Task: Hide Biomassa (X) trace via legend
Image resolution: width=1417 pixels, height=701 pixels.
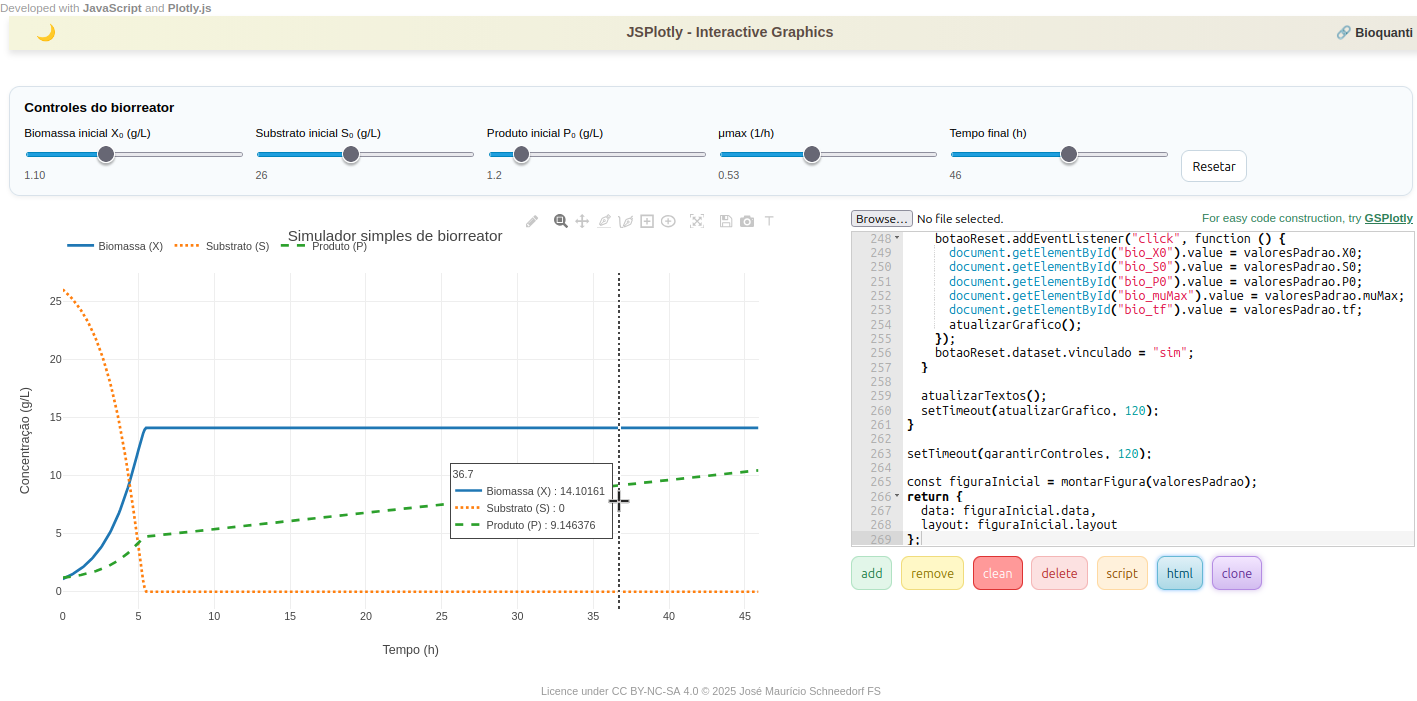Action: (x=130, y=246)
